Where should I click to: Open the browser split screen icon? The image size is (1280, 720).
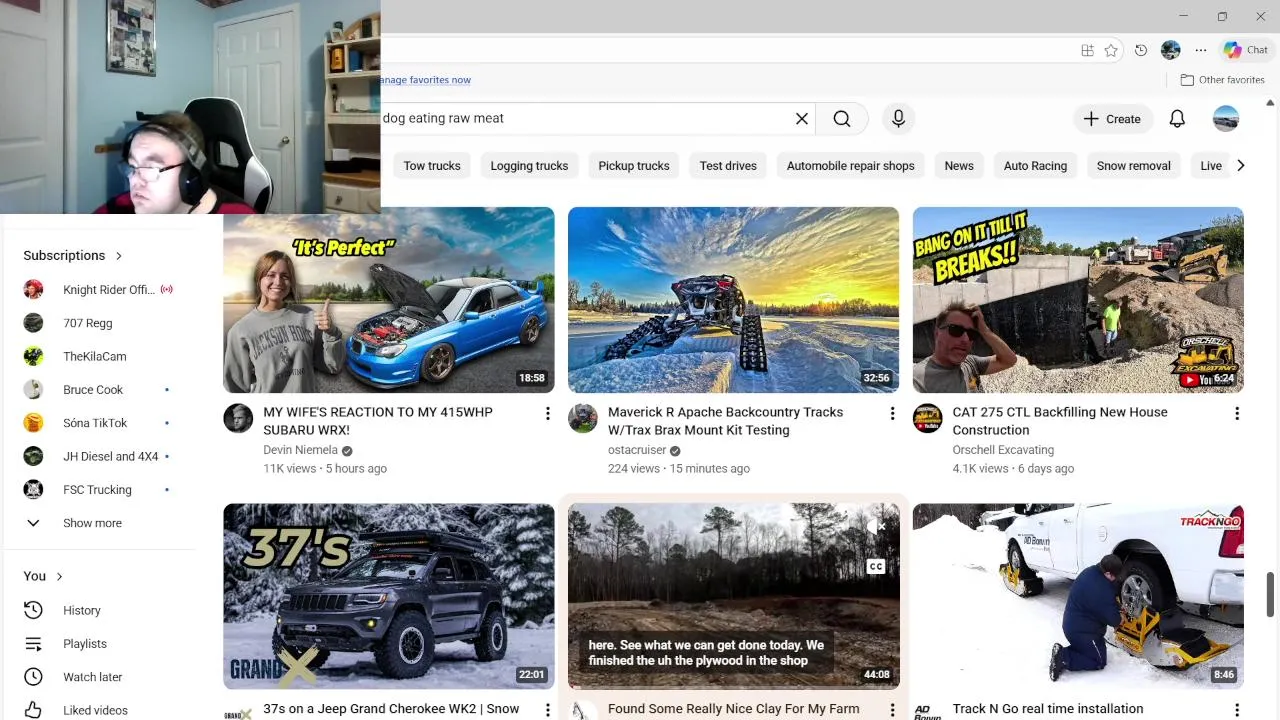(1087, 51)
